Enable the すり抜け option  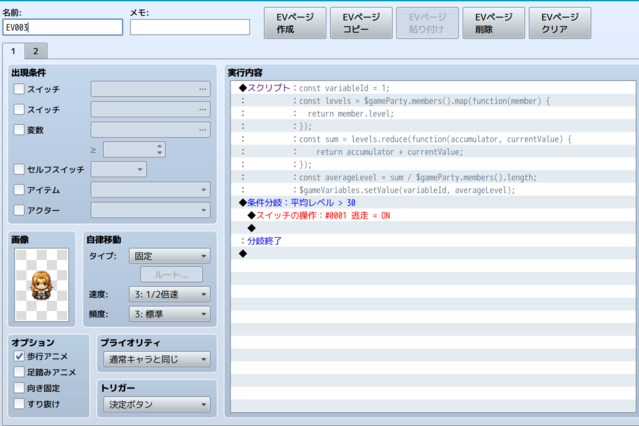(19, 404)
